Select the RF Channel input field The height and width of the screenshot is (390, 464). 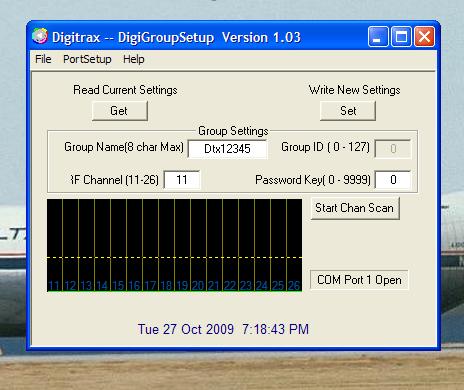click(182, 180)
